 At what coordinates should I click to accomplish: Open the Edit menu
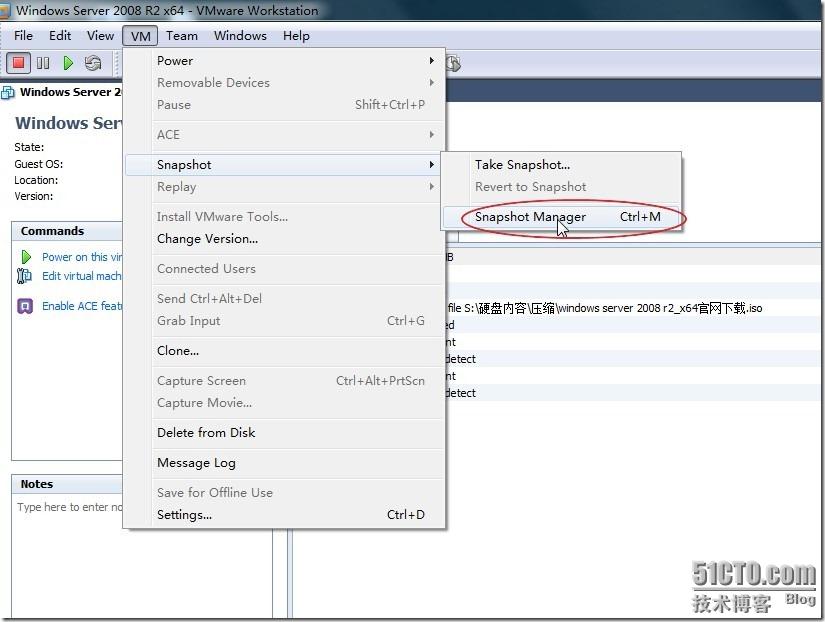[60, 36]
